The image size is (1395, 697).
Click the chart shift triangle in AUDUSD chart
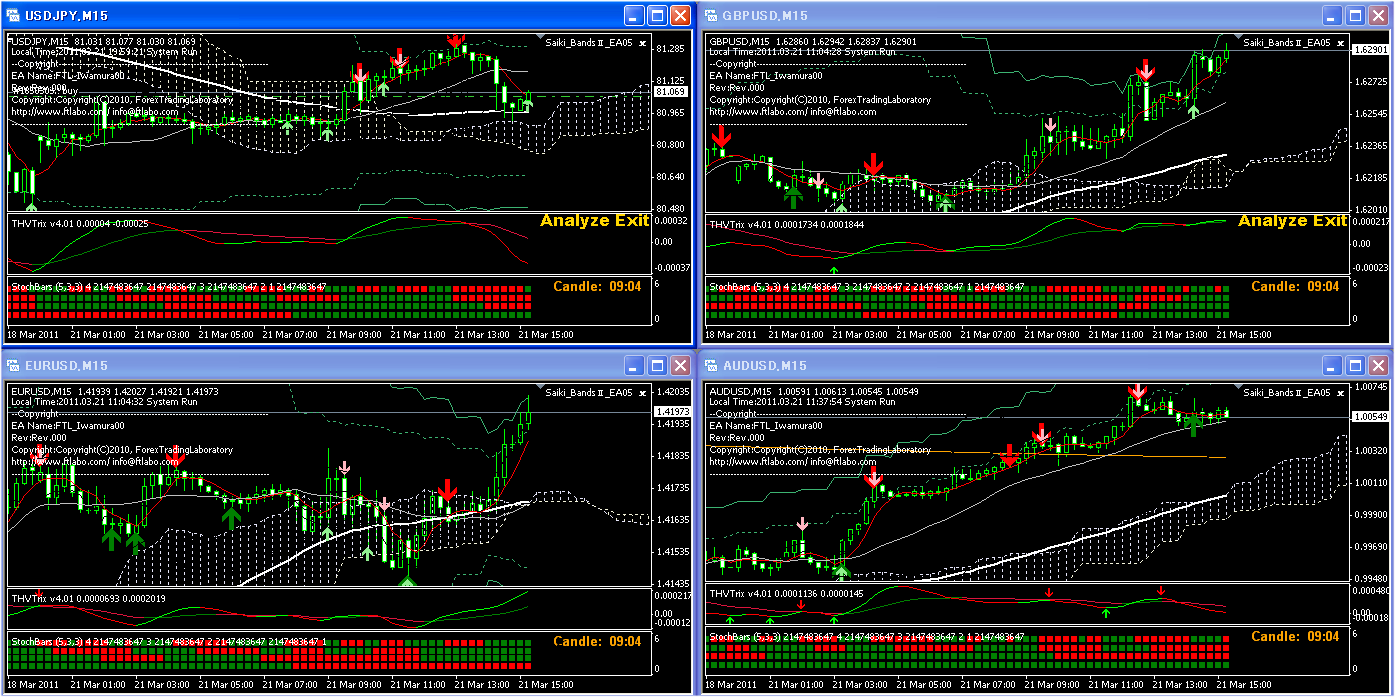tap(1237, 386)
